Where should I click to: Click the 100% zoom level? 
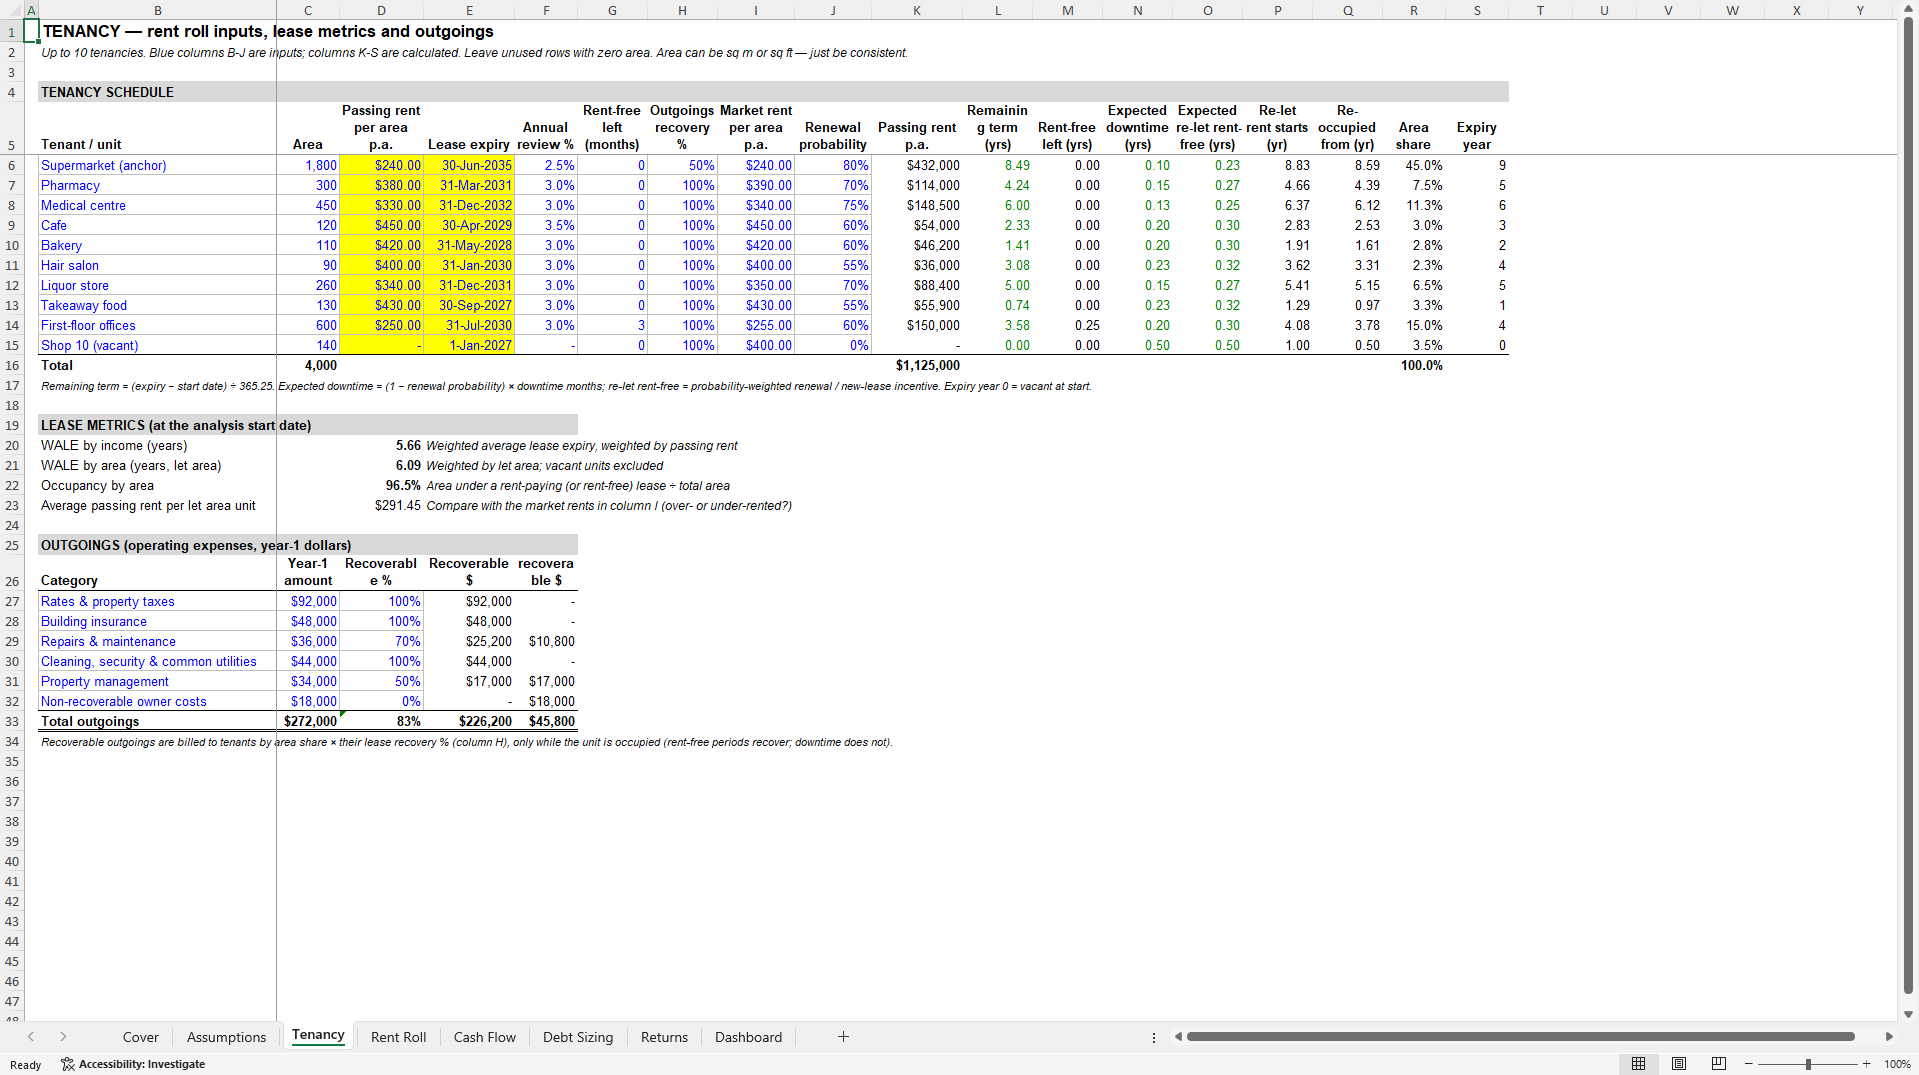[x=1897, y=1064]
